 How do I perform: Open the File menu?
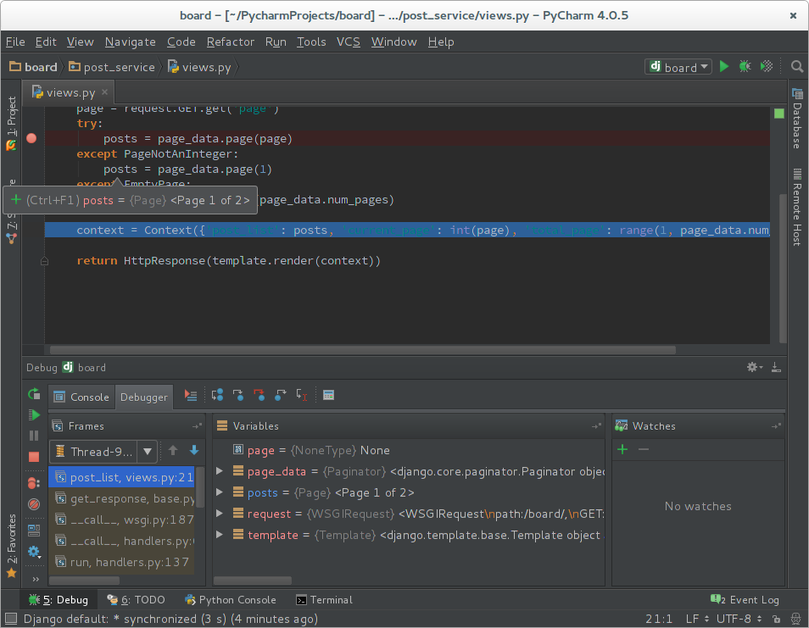coord(15,42)
